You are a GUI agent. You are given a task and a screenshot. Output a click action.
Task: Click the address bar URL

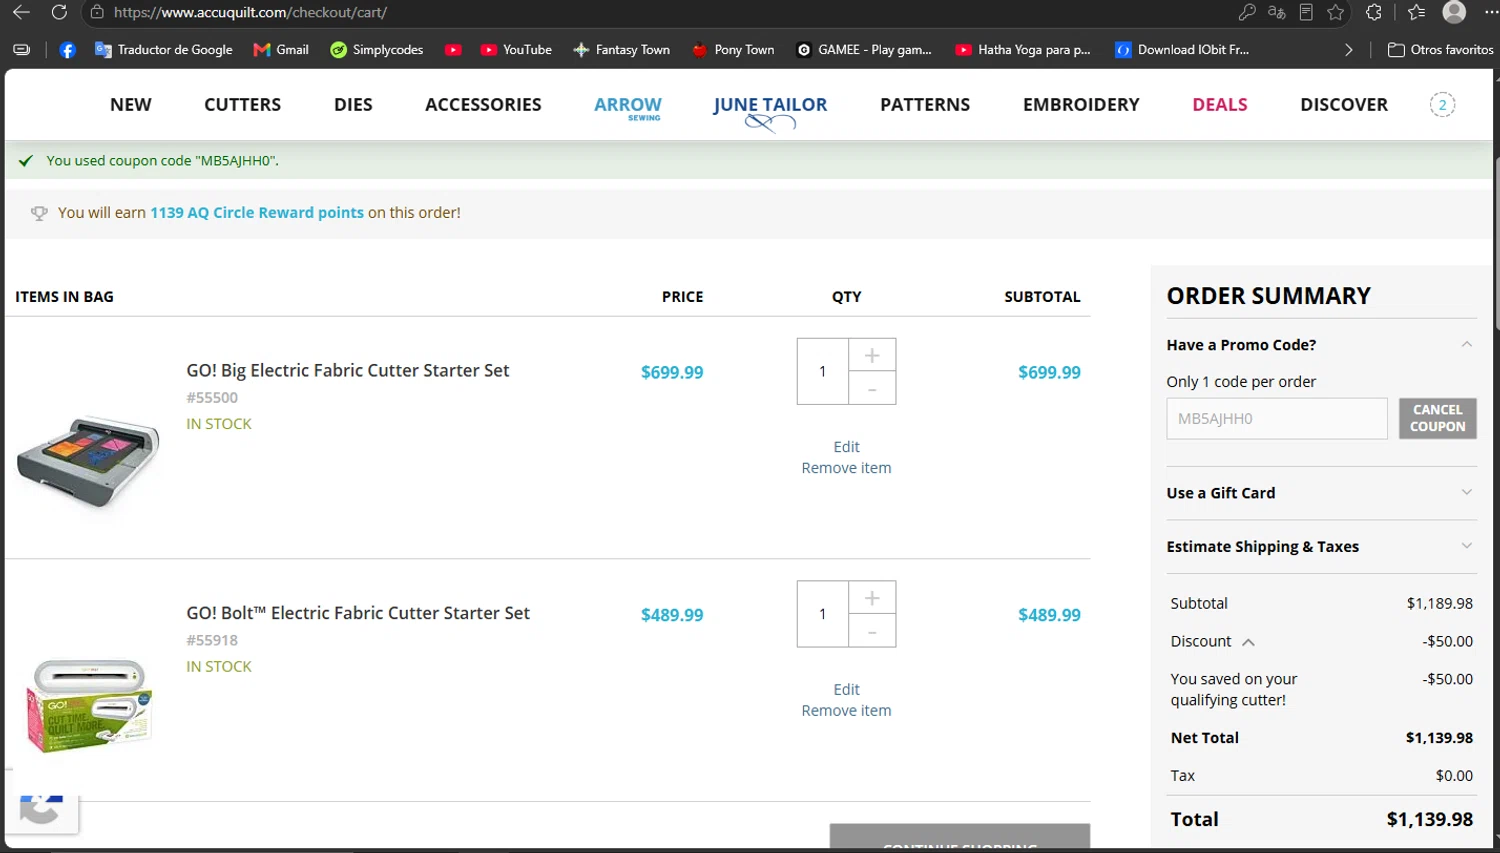pyautogui.click(x=250, y=12)
